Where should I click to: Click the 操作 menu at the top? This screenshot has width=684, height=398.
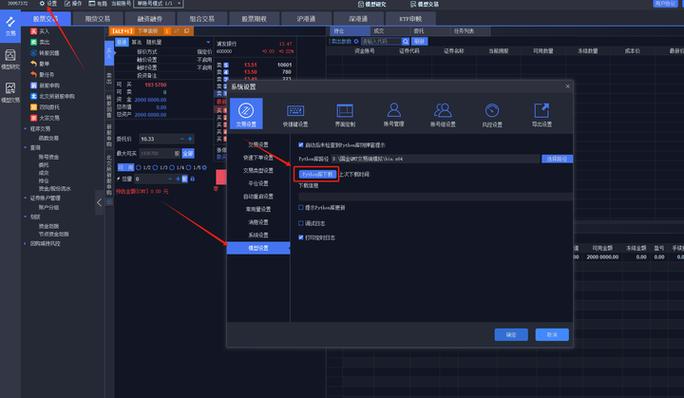pyautogui.click(x=73, y=3)
